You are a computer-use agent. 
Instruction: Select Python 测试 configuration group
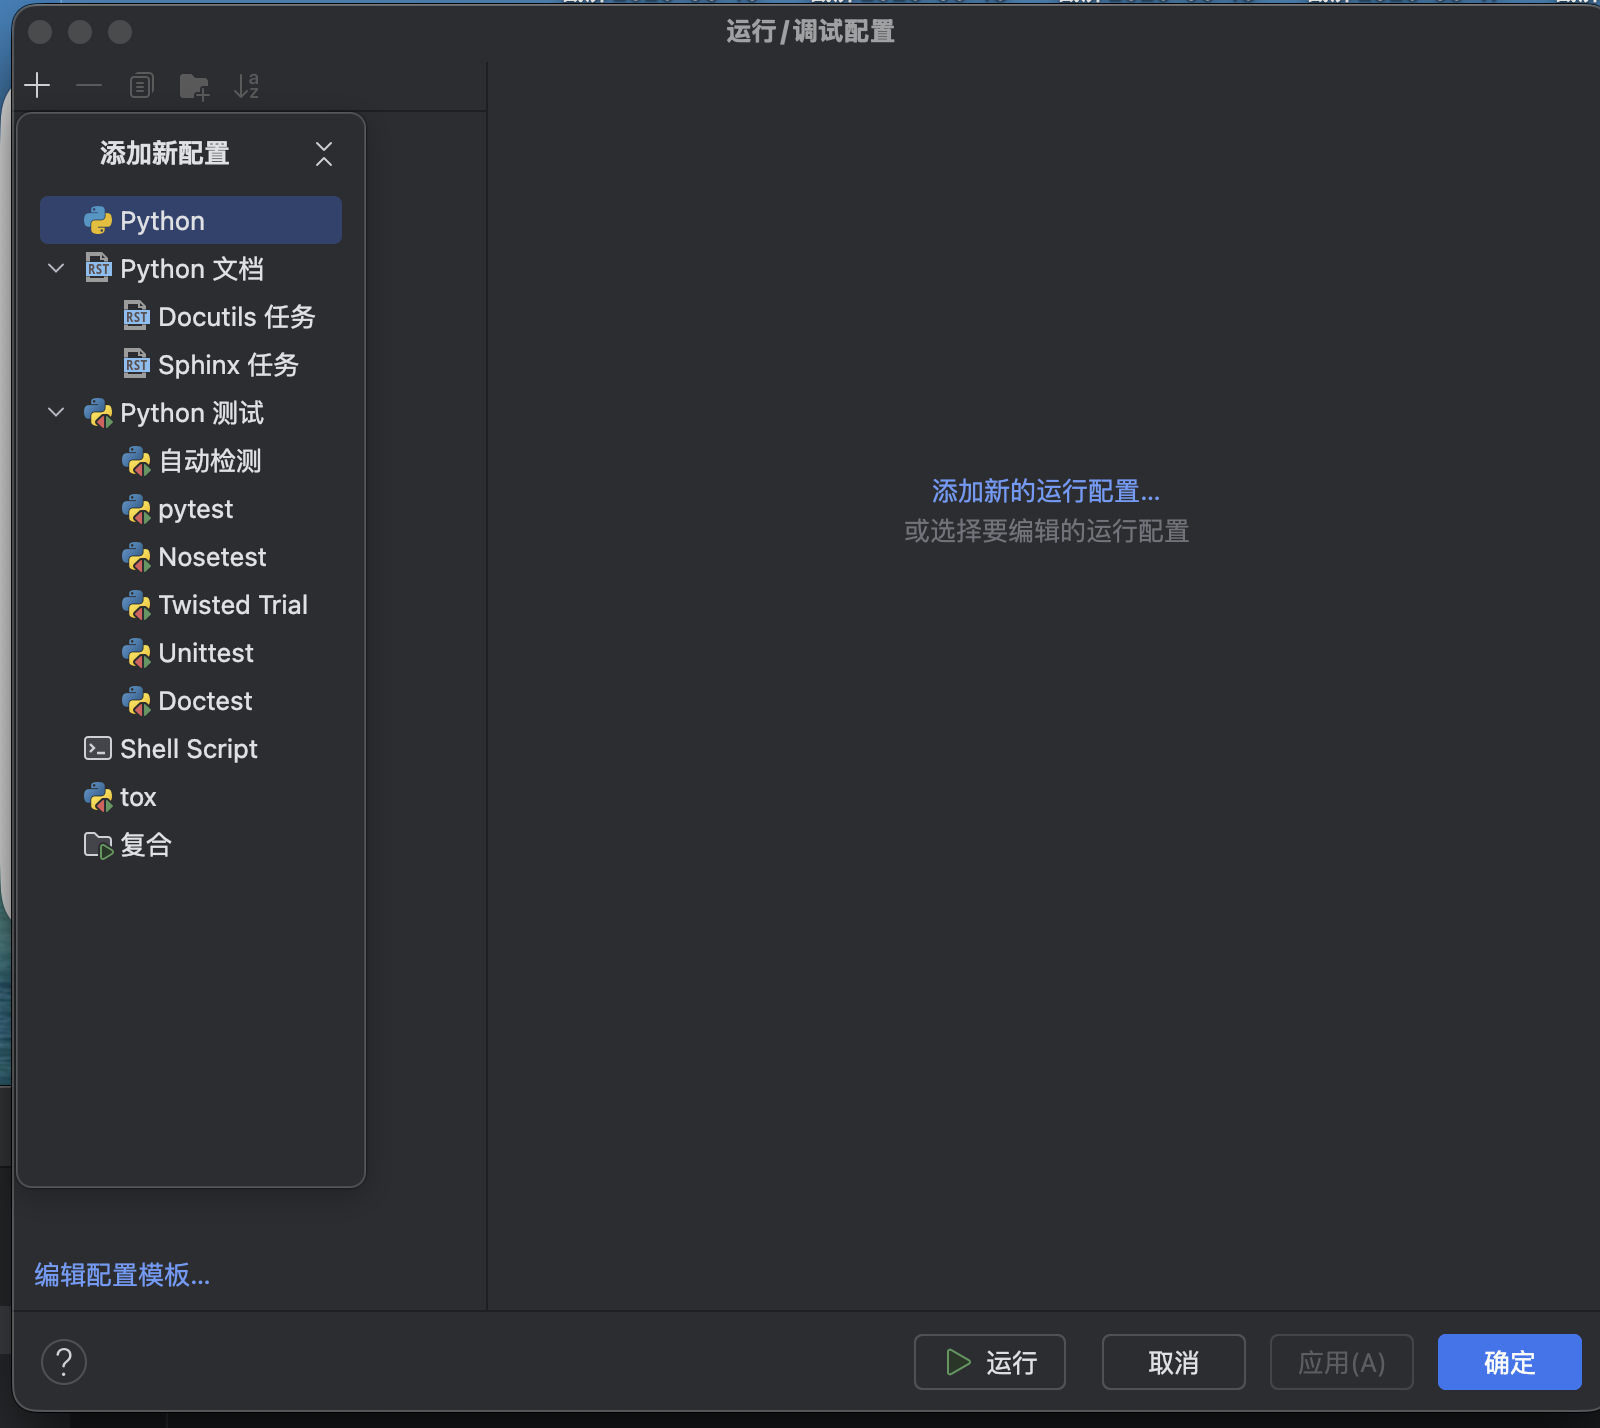(x=191, y=412)
